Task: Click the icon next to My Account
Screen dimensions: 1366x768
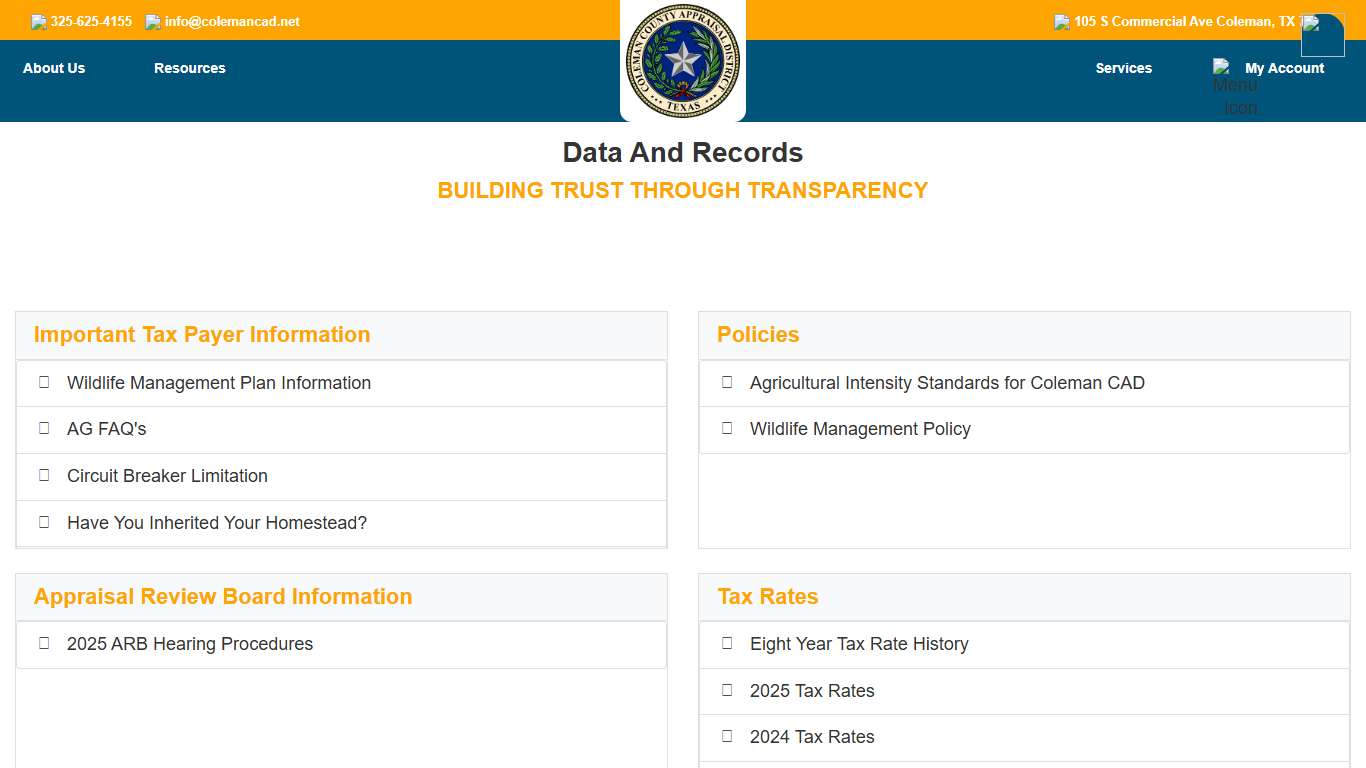Action: 1222,67
